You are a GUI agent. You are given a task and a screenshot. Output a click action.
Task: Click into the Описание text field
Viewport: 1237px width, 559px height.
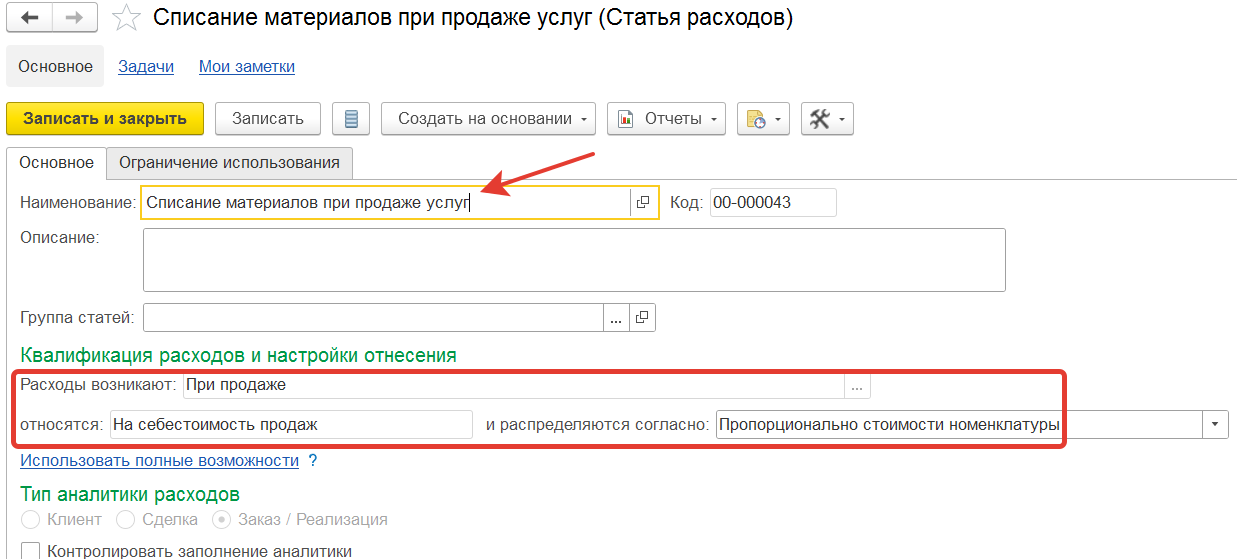574,260
